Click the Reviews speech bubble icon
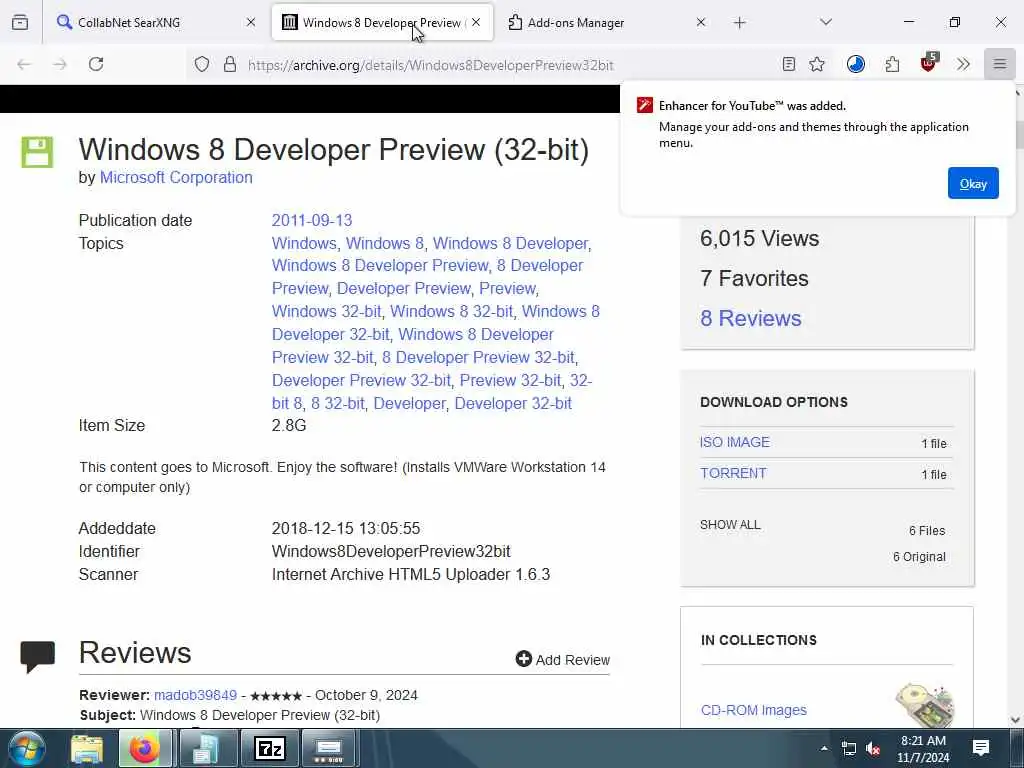The height and width of the screenshot is (768, 1024). (x=37, y=656)
